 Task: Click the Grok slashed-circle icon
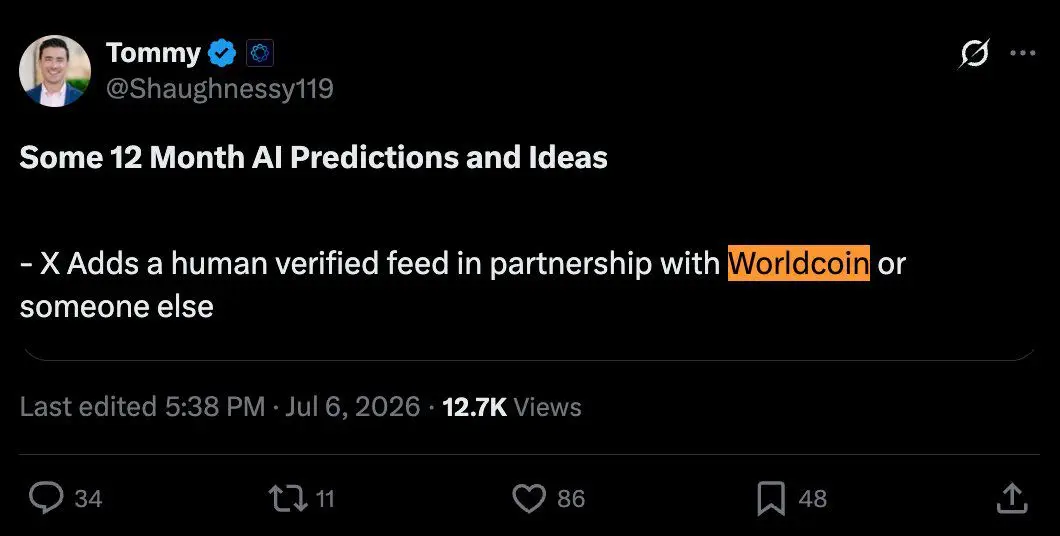click(x=974, y=53)
